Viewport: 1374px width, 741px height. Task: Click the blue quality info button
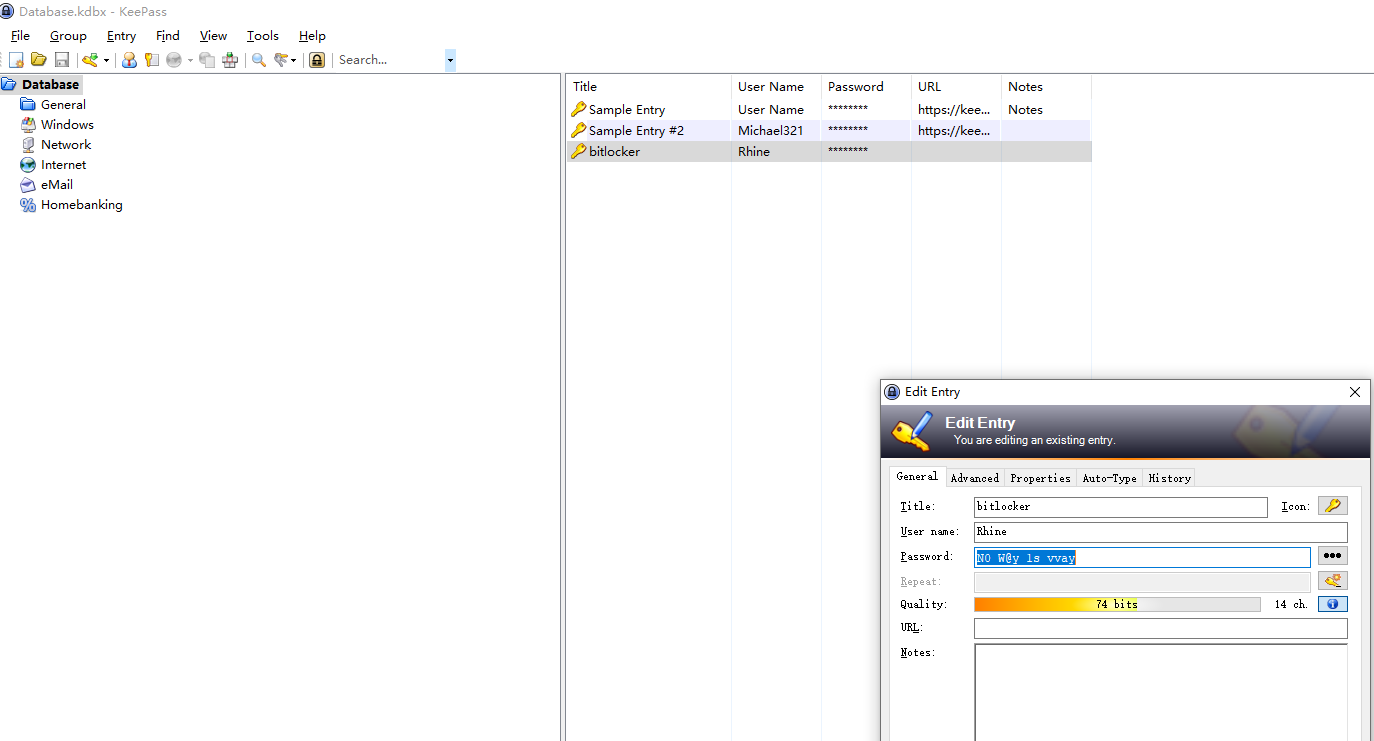click(x=1332, y=604)
